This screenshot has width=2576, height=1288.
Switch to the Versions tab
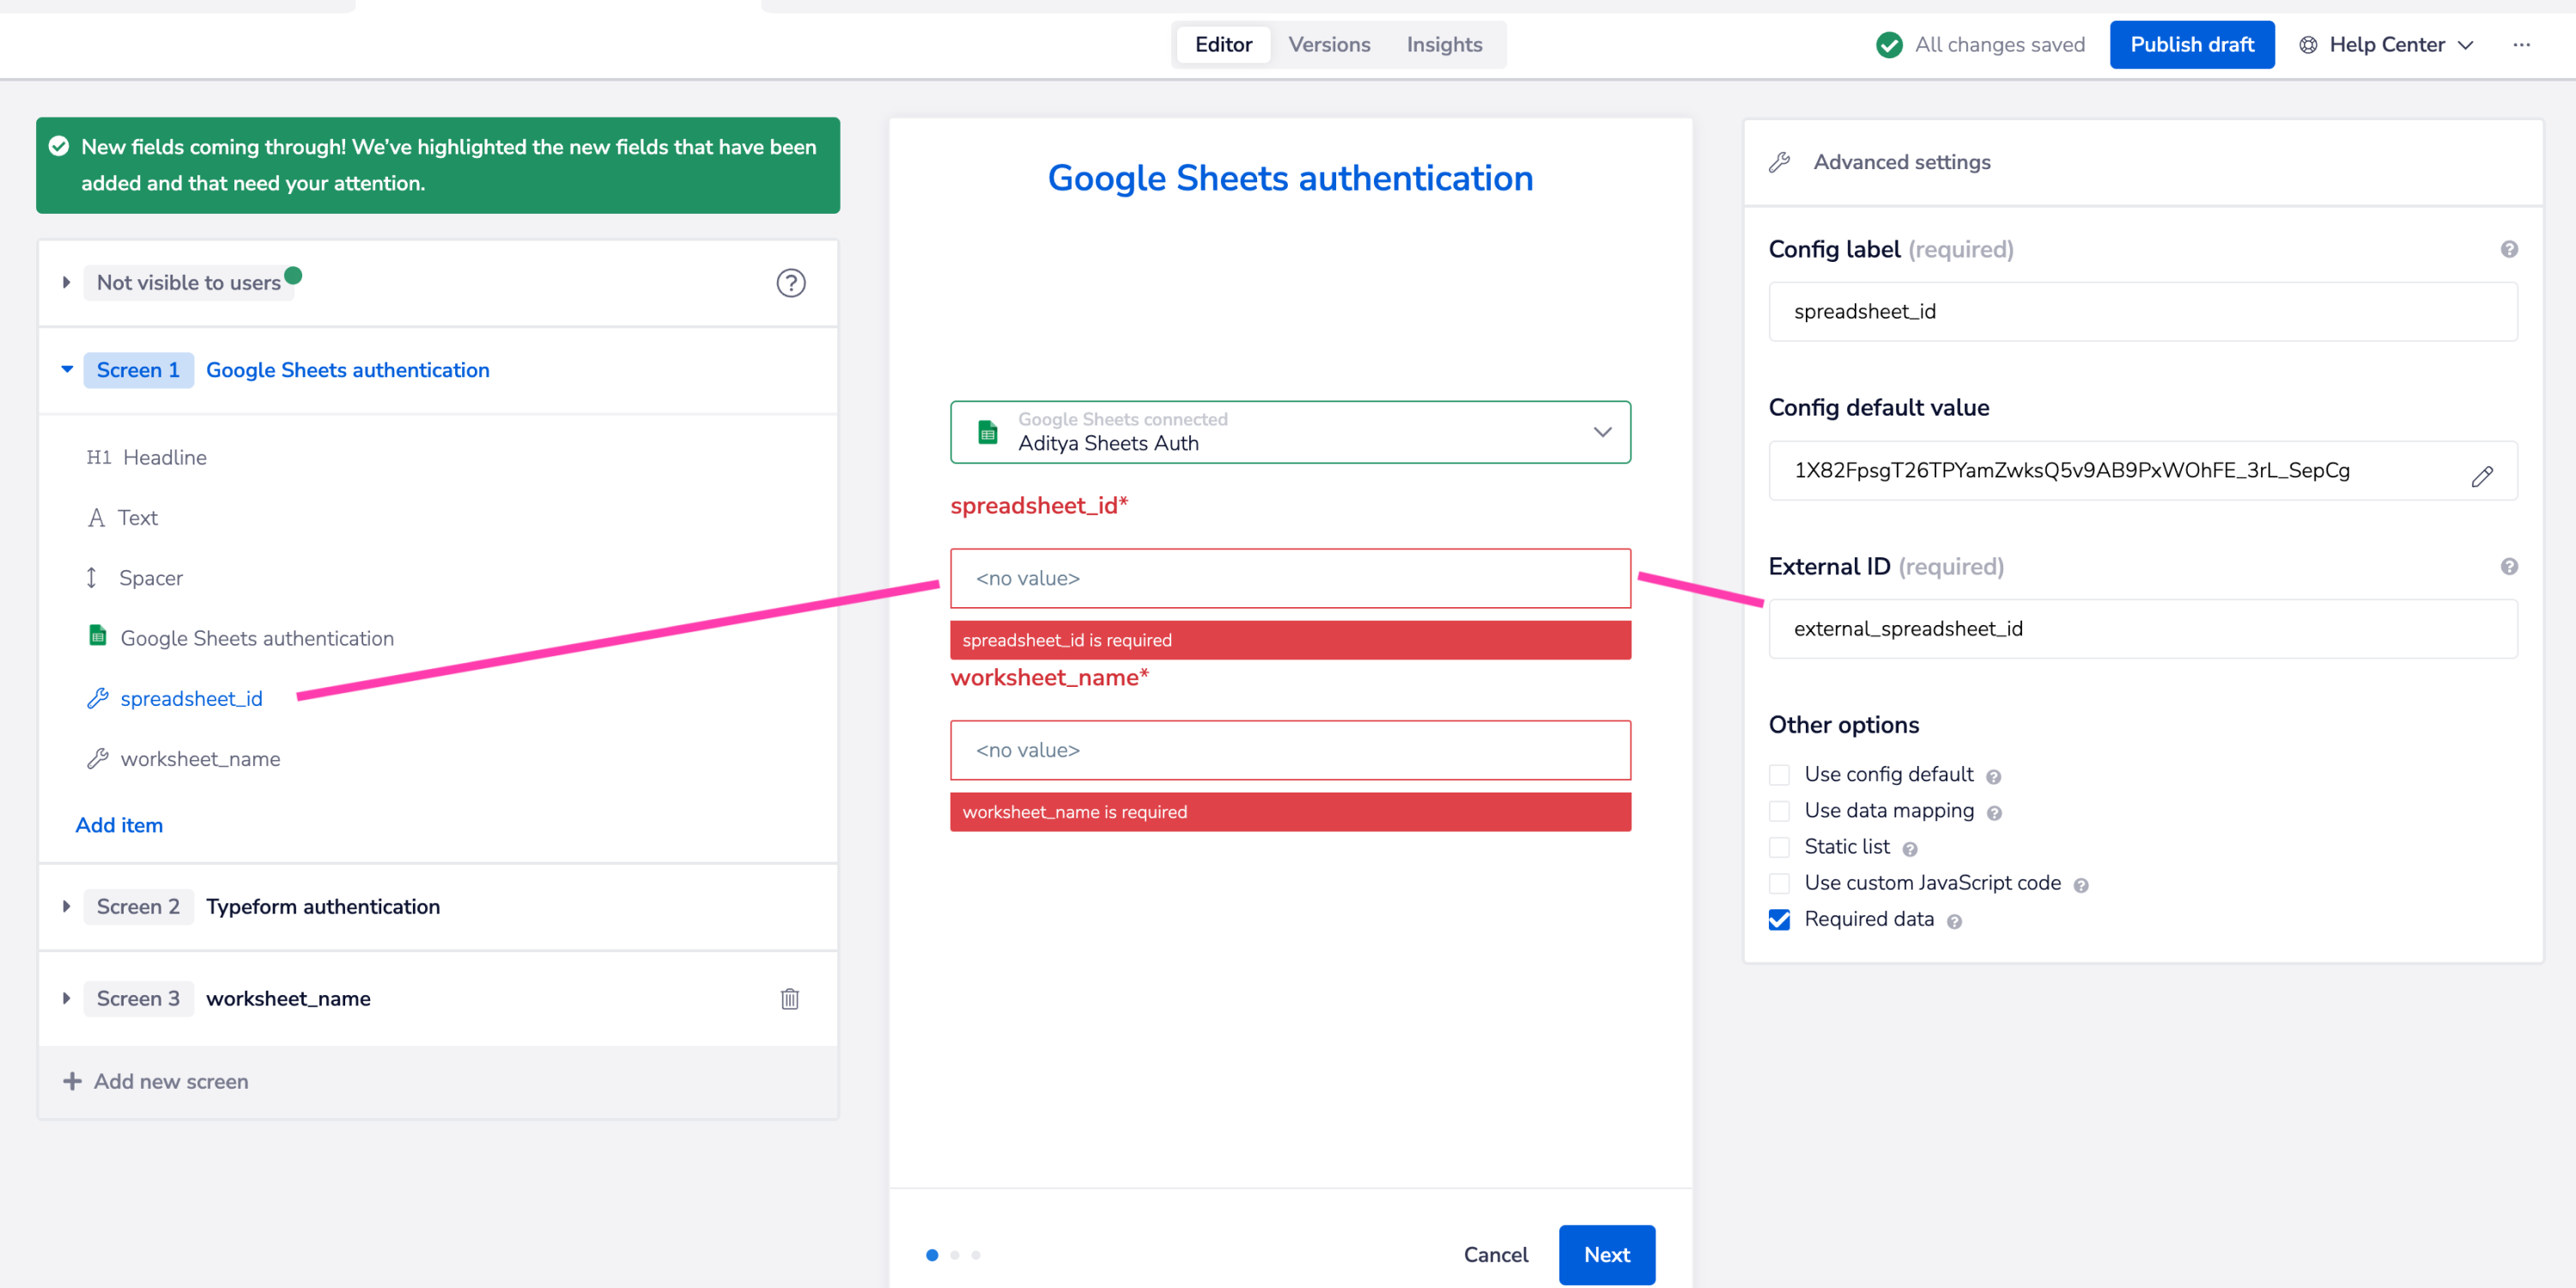(x=1328, y=45)
